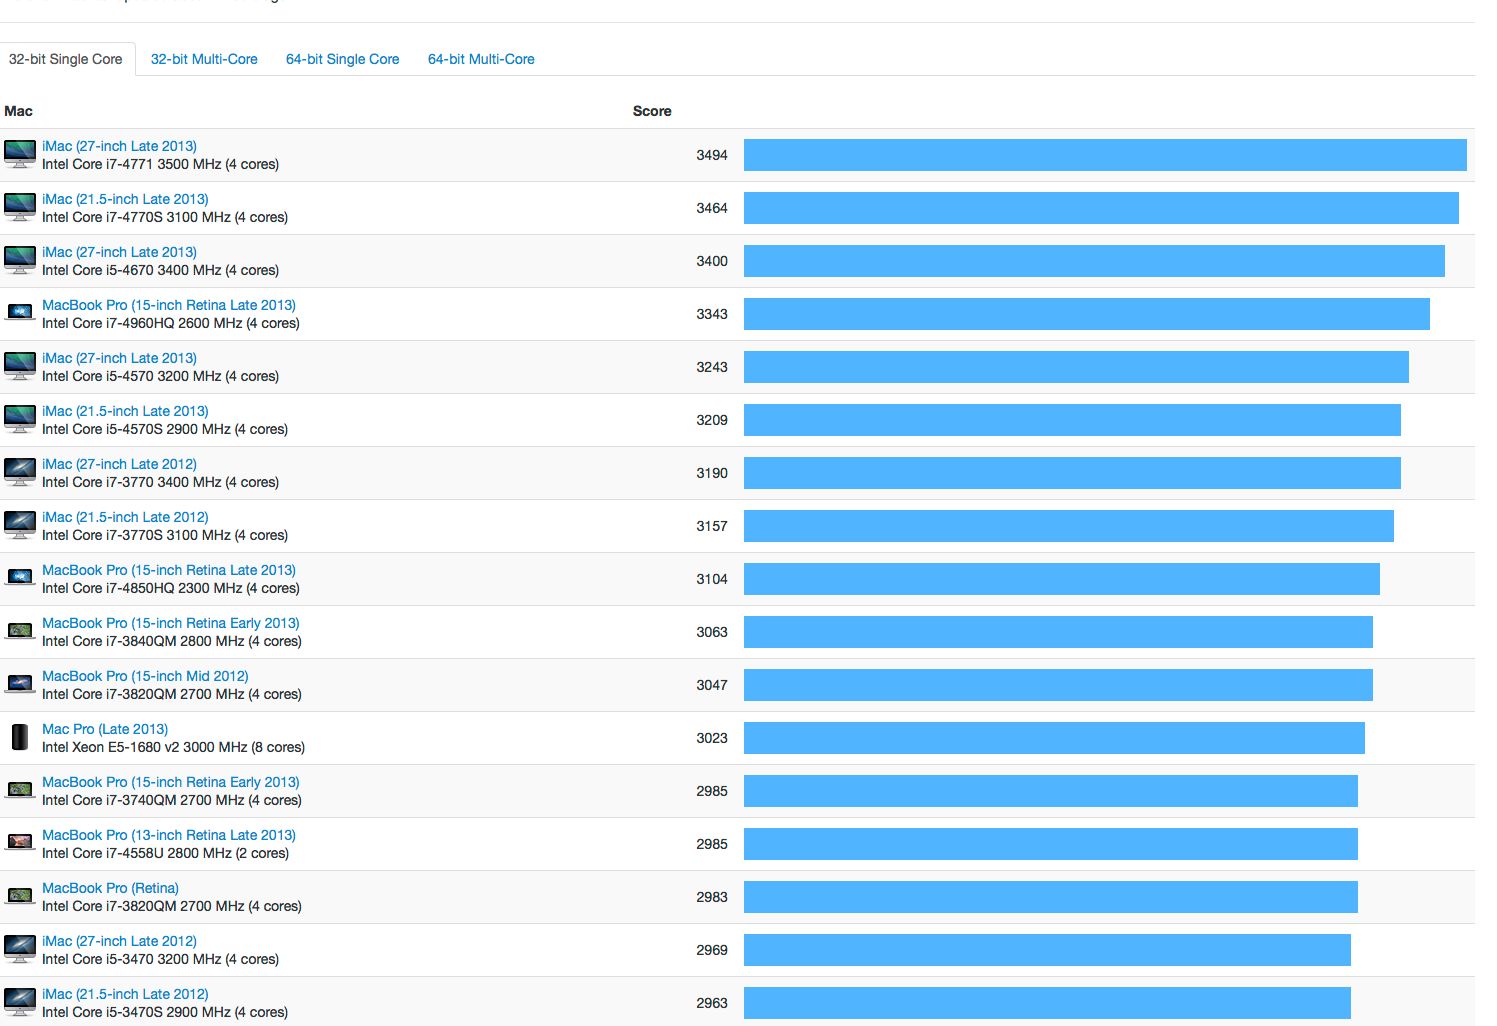Open the MacBook Pro (13-inch Retina Late 2013) link

(x=169, y=835)
